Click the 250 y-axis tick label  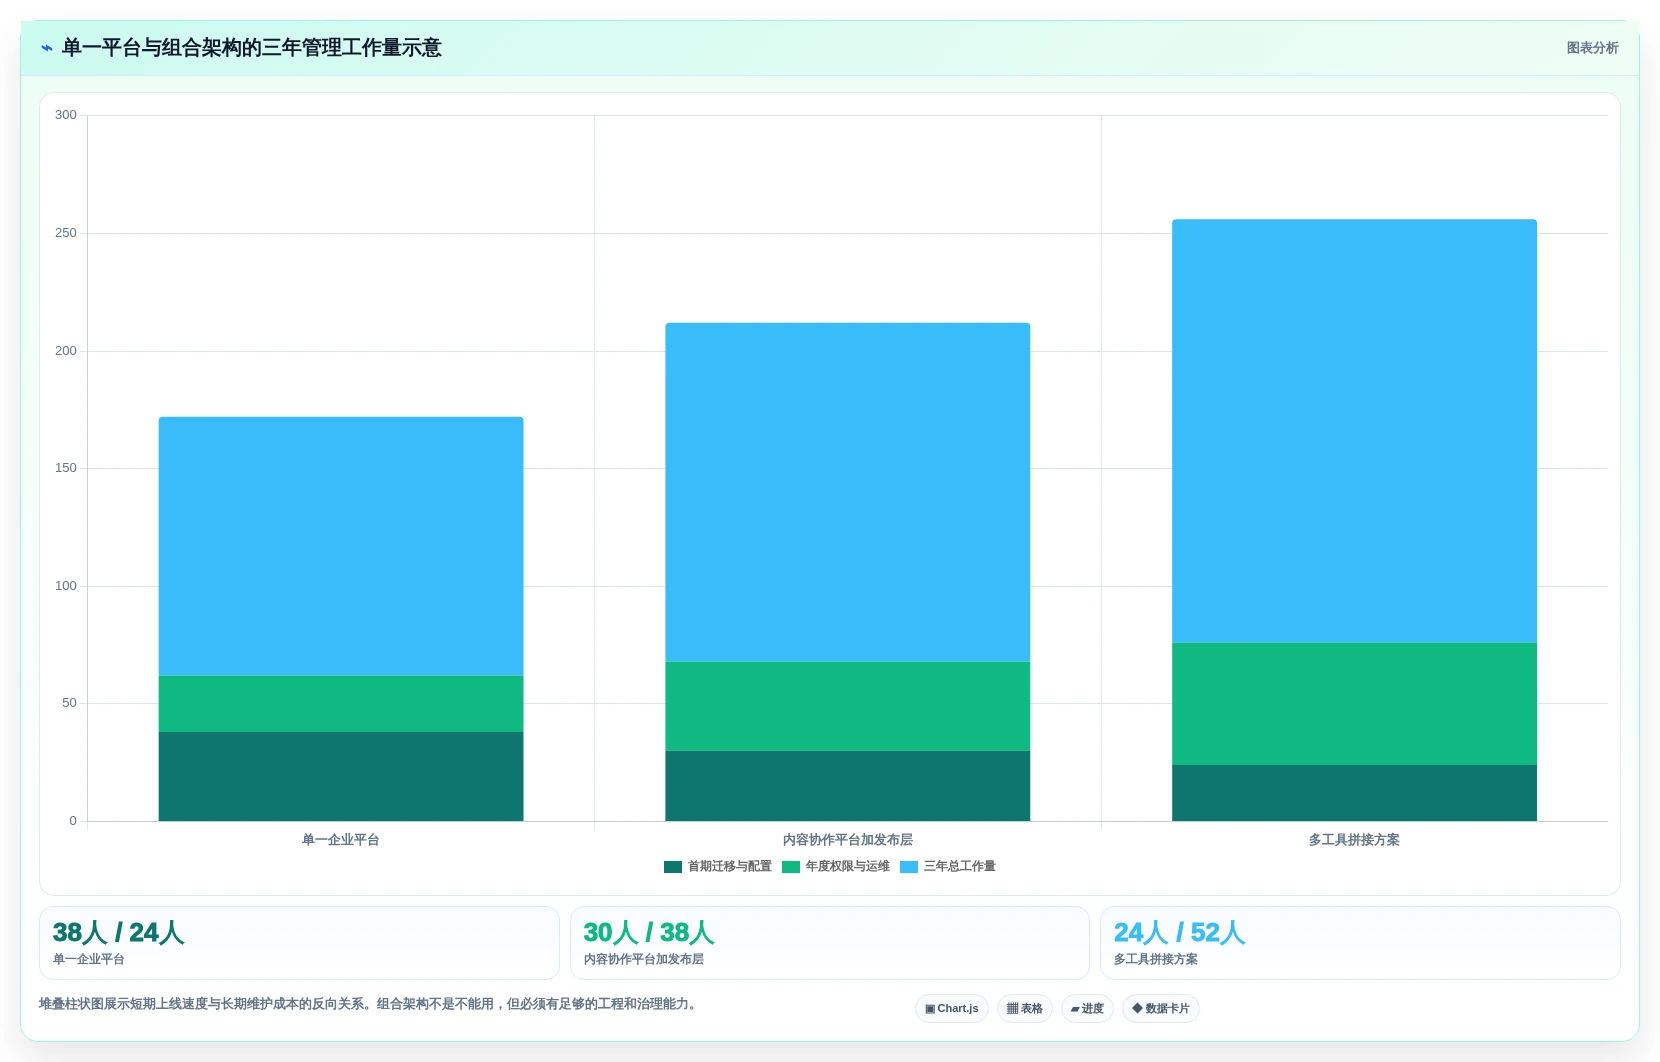tap(66, 233)
